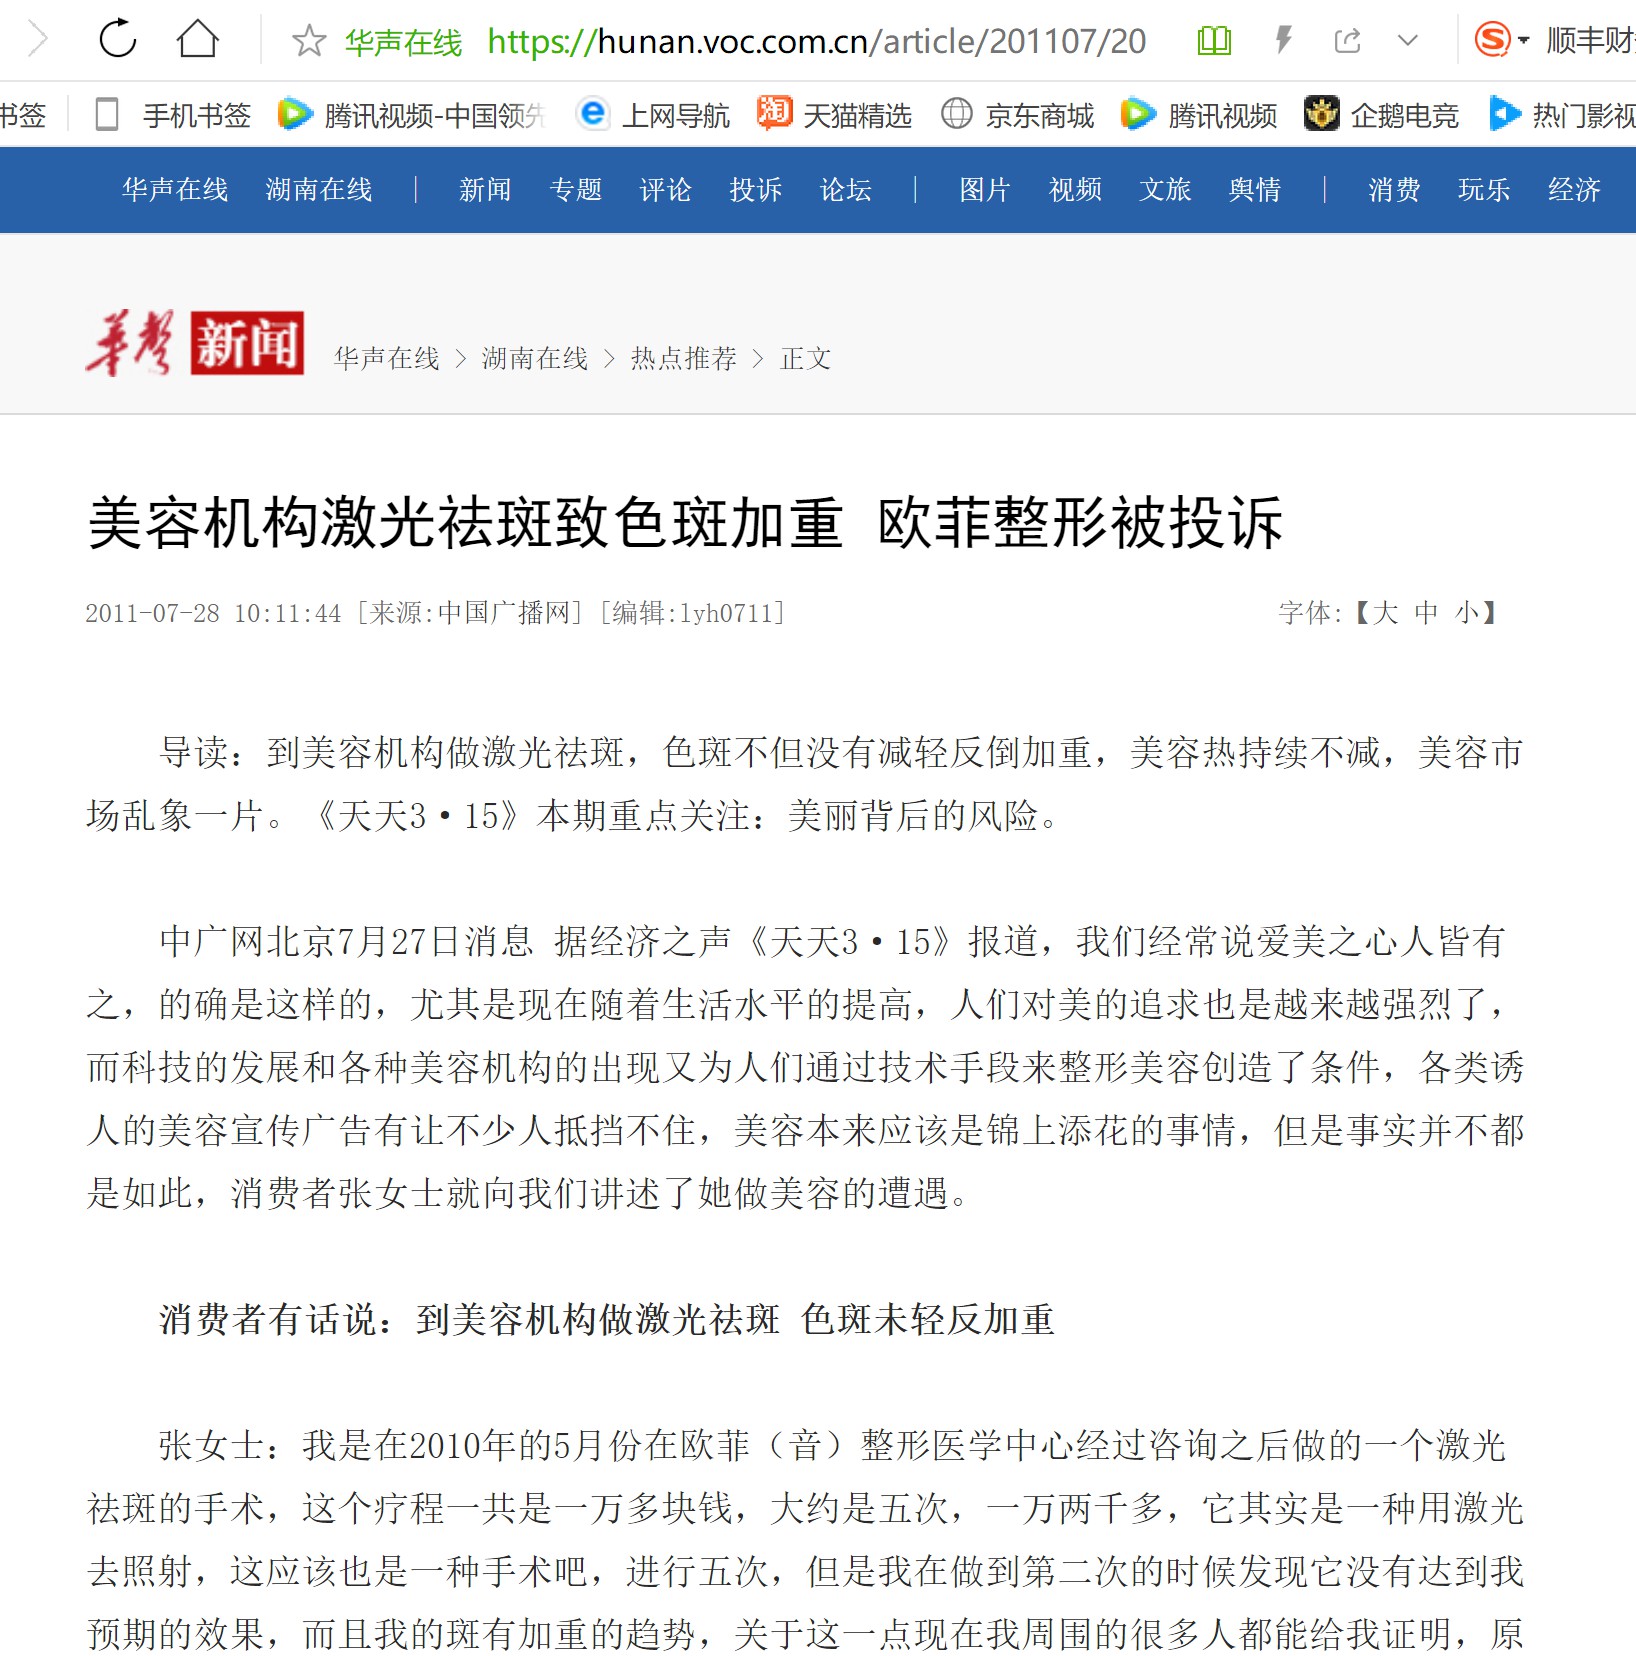Set font size to 中

1426,612
